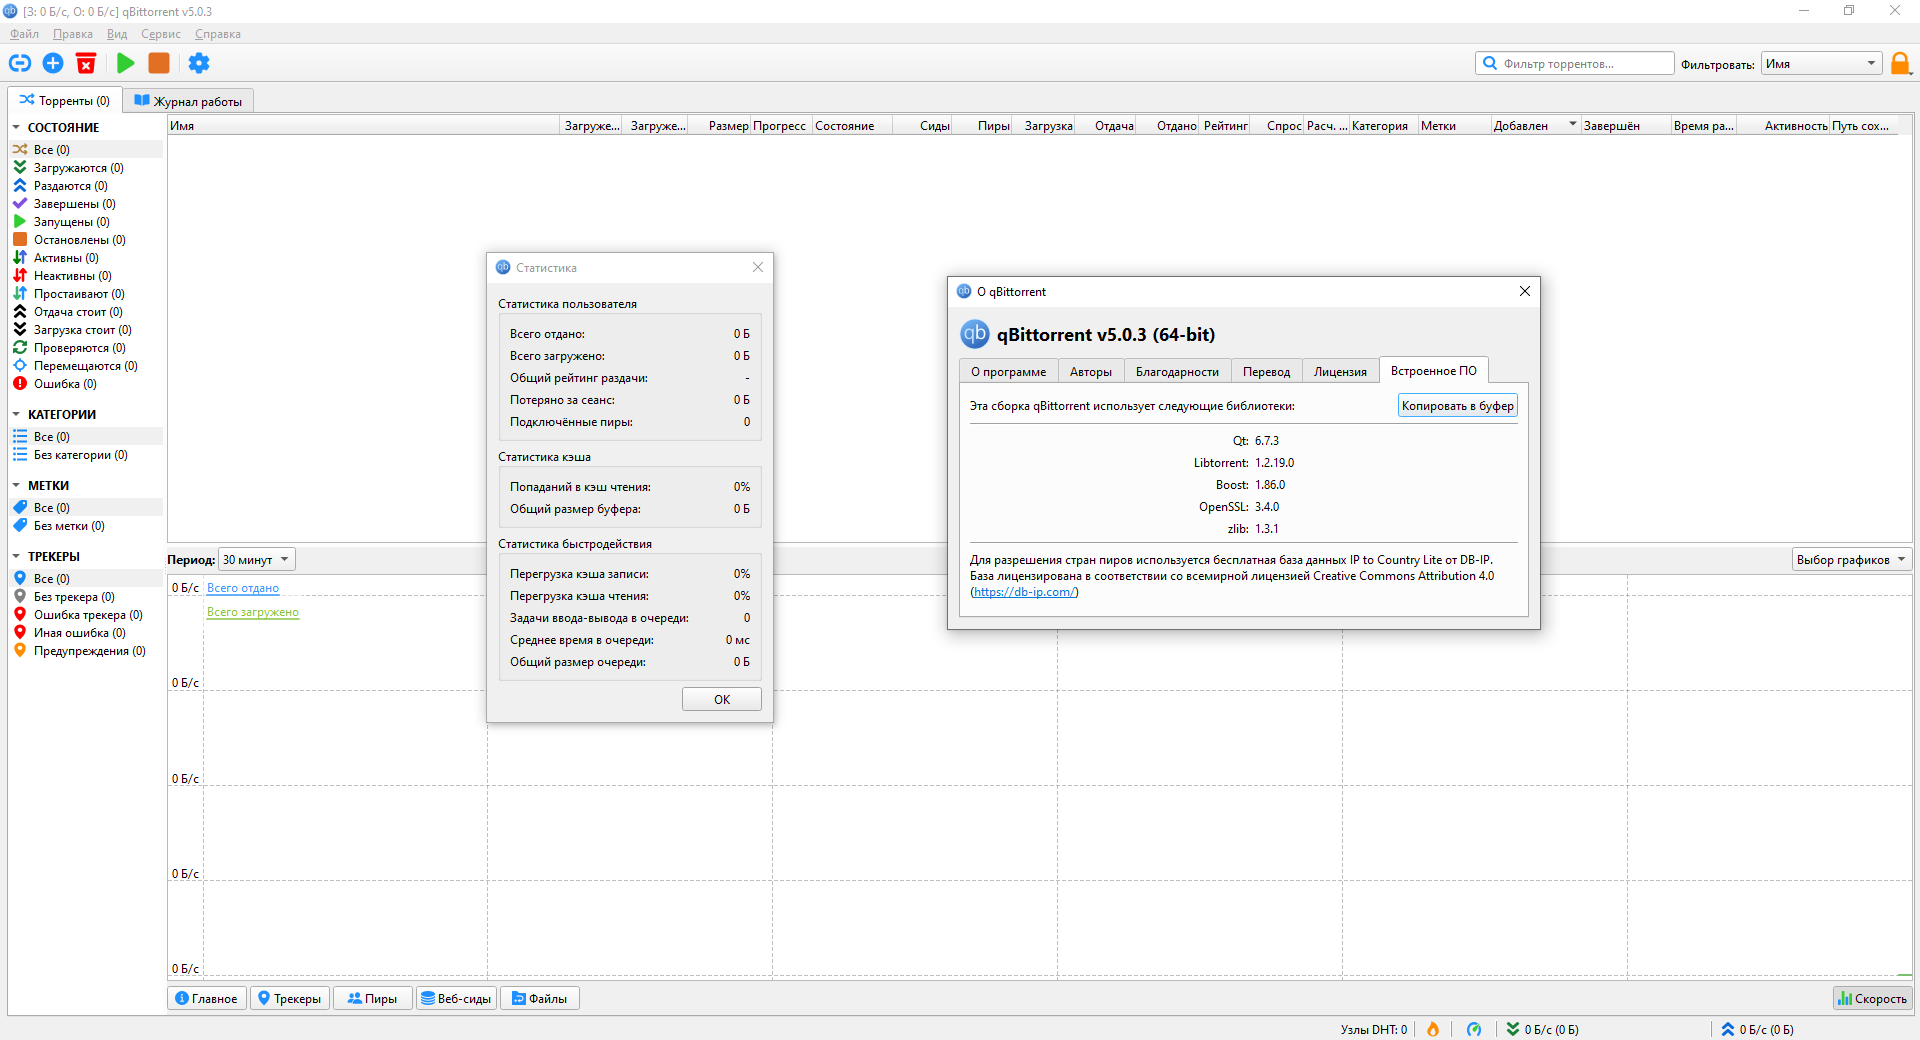Viewport: 1920px width, 1040px height.
Task: Open the https://db-ip.com/ link
Action: click(x=1024, y=592)
